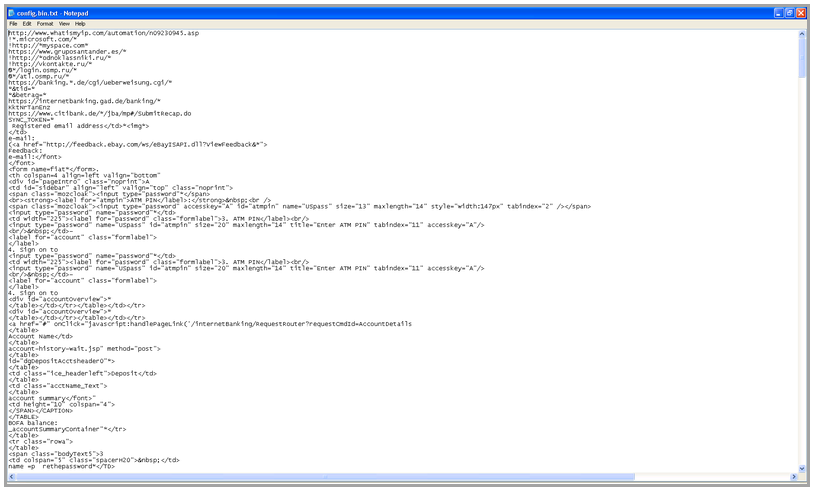The width and height of the screenshot is (816, 494).
Task: Click the 'ice_headerleft' Deposit line
Action: (x=82, y=373)
